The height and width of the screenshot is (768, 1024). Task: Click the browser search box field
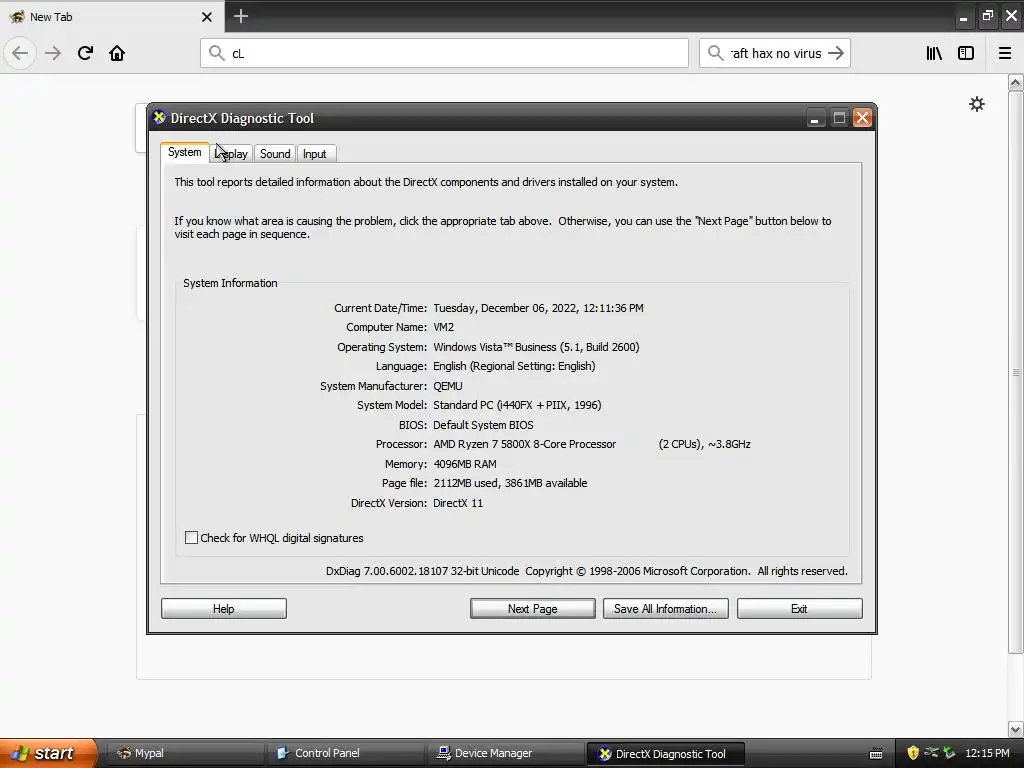tap(775, 53)
